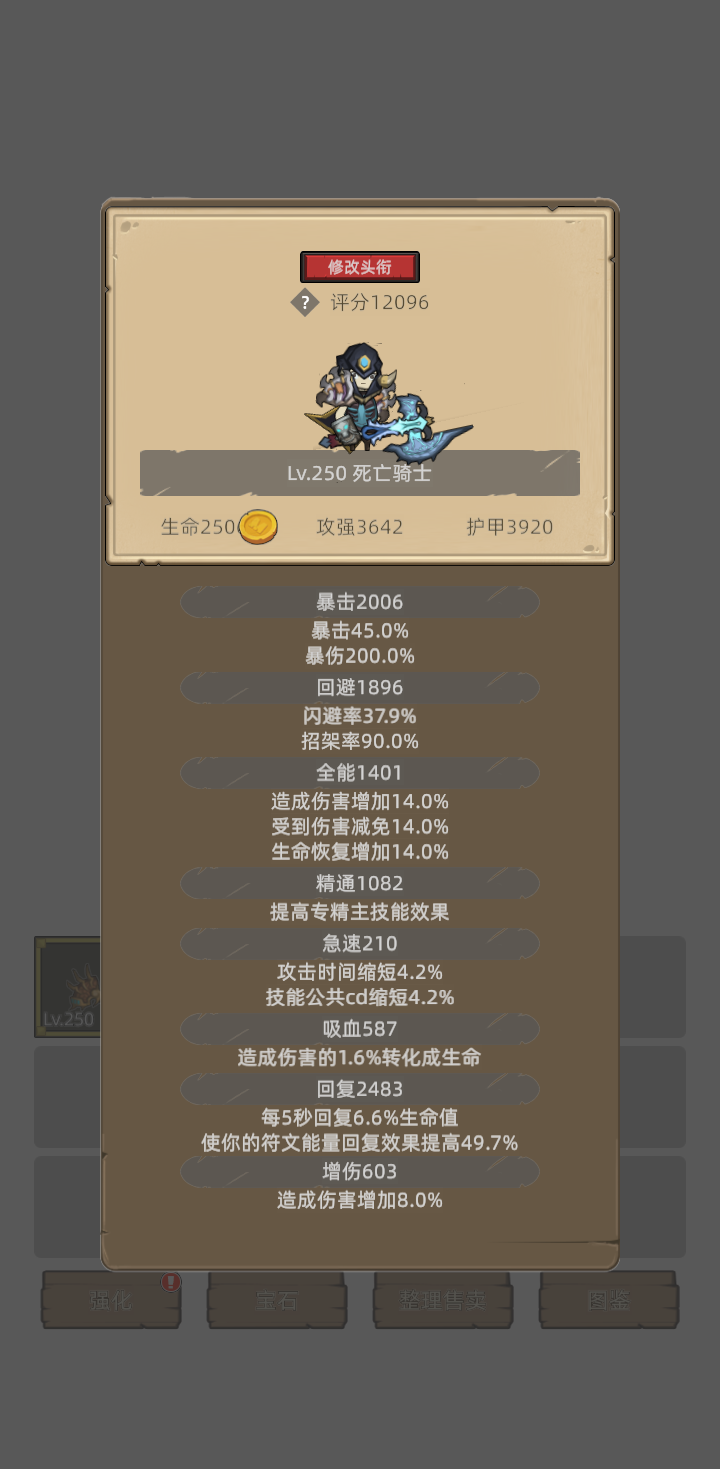Select the 回复2483 stat header
Image resolution: width=720 pixels, height=1469 pixels.
(x=360, y=1089)
